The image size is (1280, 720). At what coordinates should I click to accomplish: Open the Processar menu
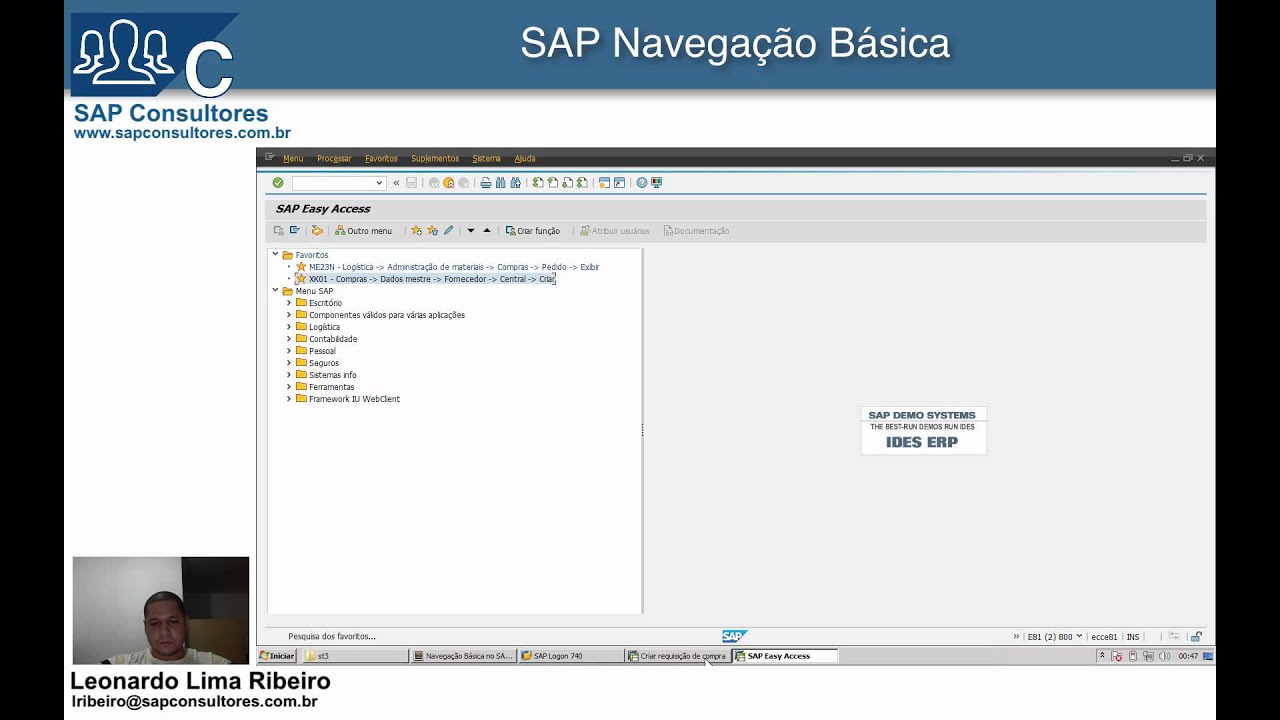(334, 159)
